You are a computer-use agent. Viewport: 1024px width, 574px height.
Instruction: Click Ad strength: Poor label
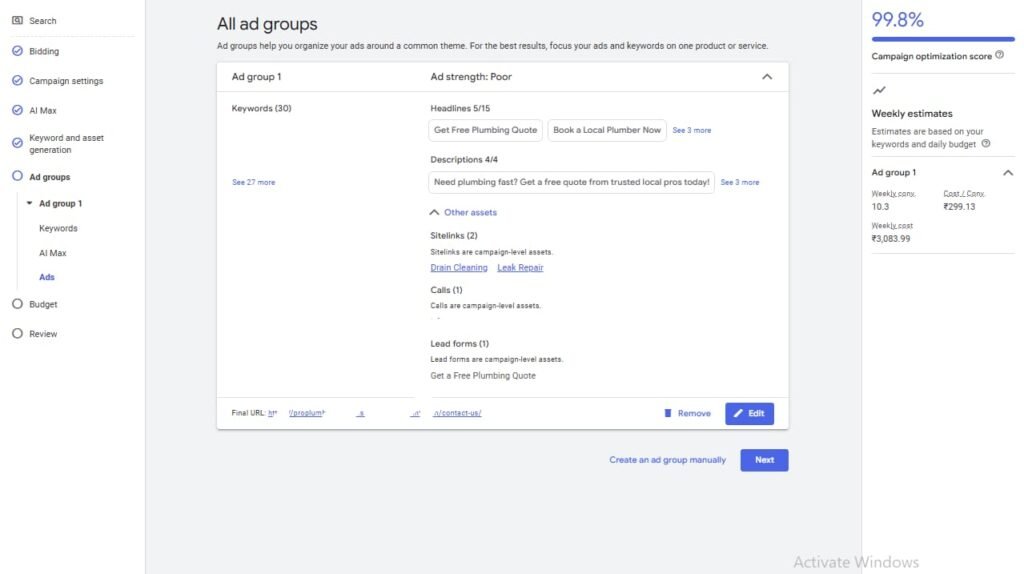point(471,76)
